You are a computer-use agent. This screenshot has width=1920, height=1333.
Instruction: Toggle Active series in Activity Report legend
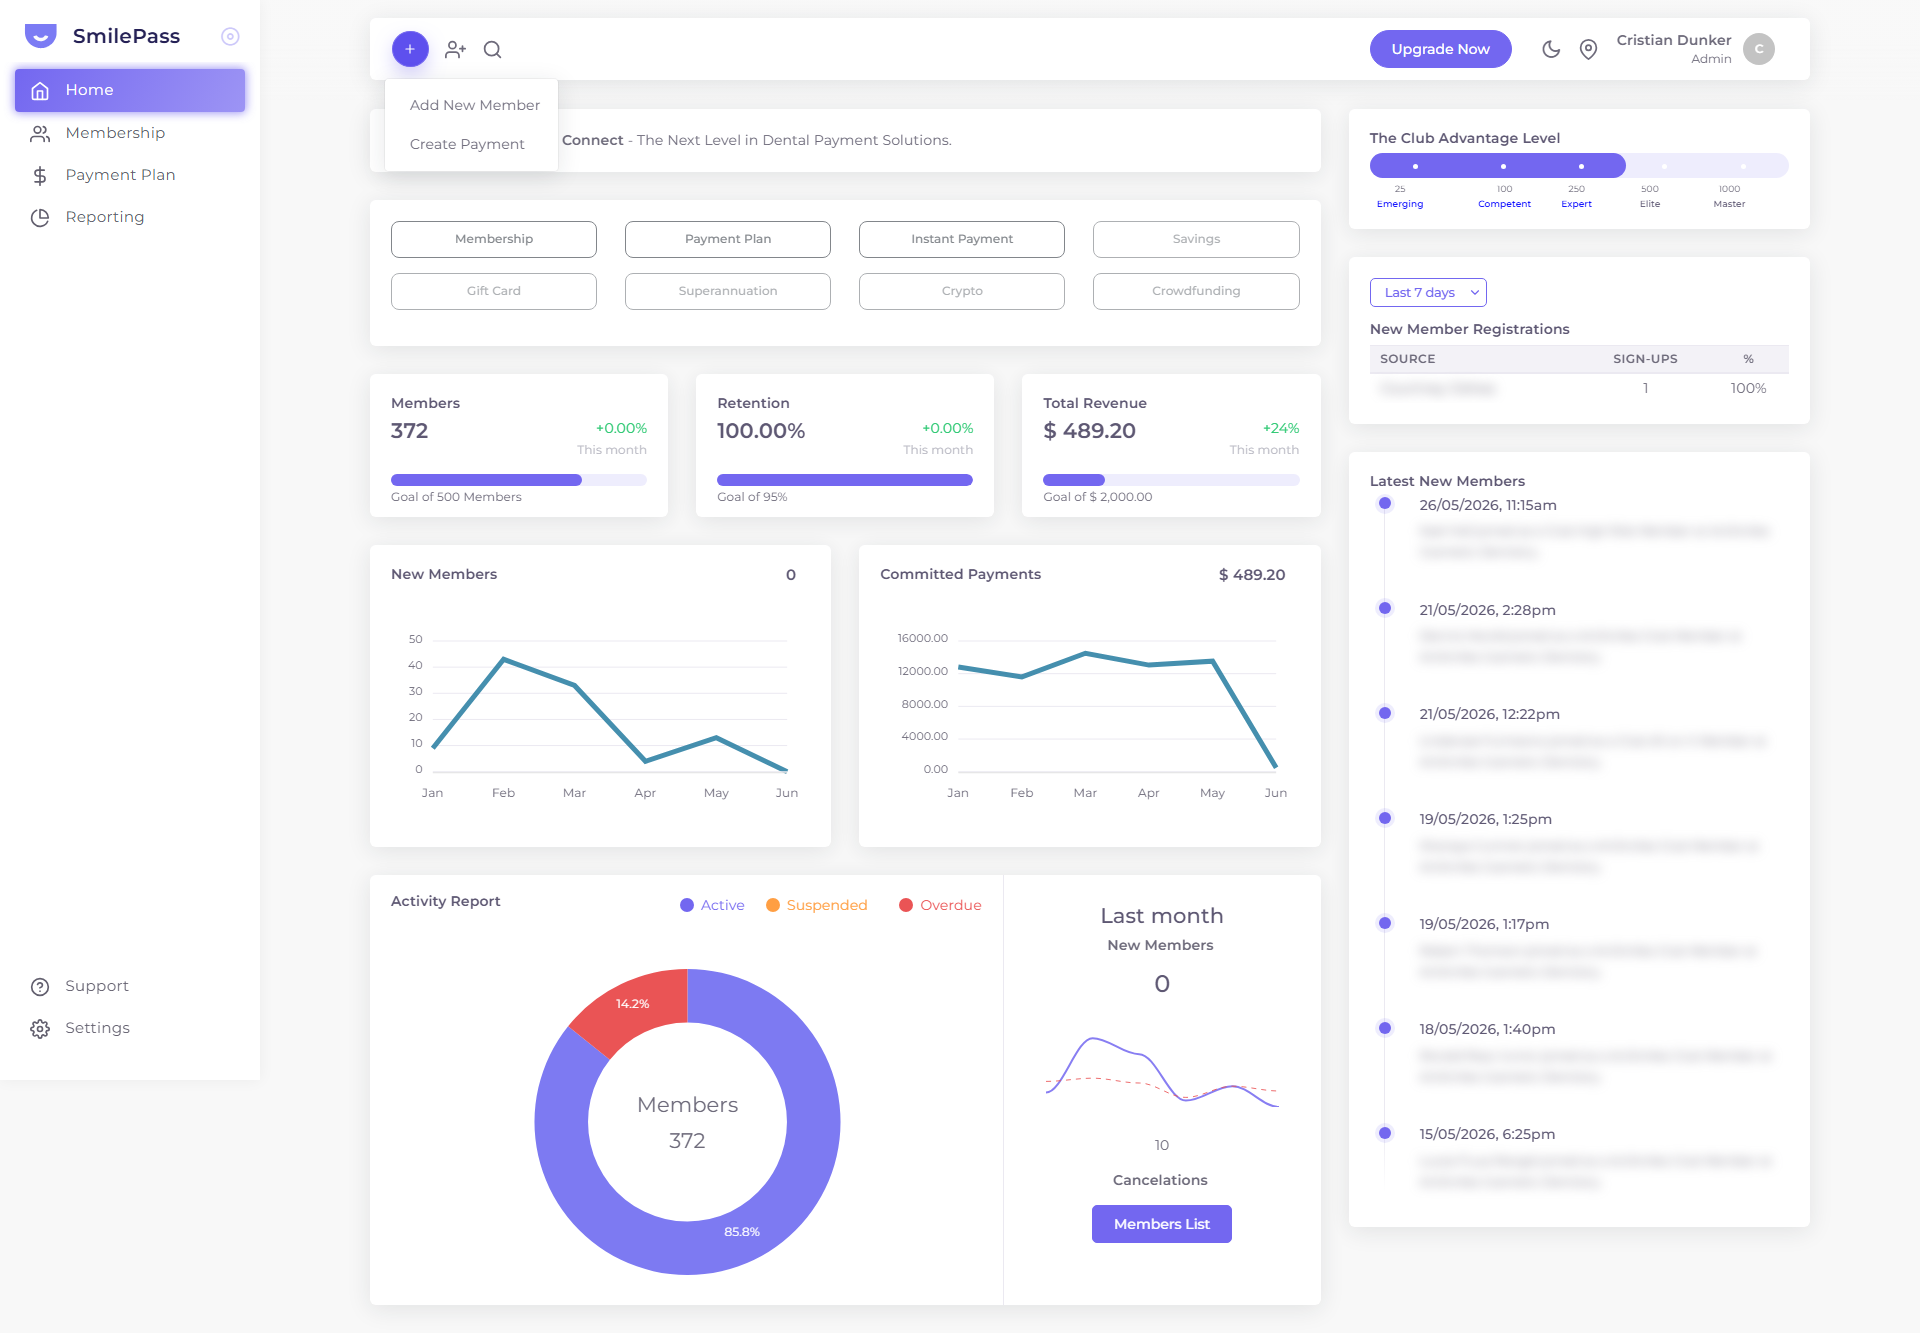712,905
